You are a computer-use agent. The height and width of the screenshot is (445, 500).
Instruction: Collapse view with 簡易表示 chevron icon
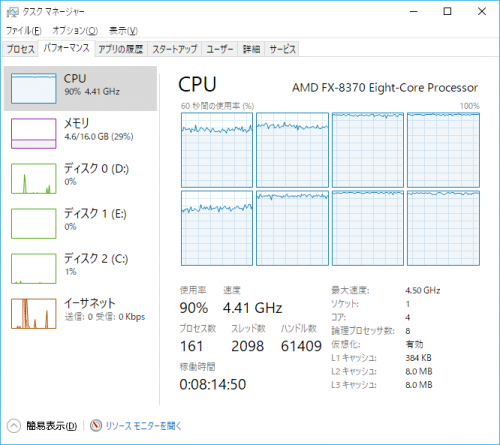pyautogui.click(x=14, y=426)
